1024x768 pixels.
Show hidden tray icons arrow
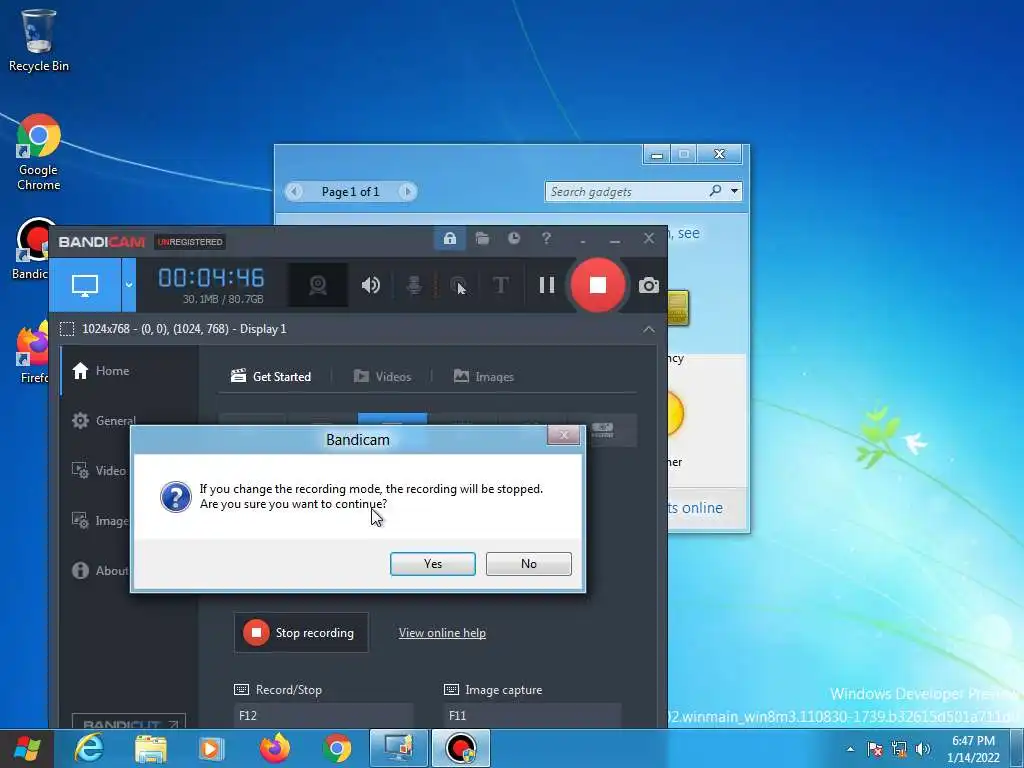[x=850, y=749]
